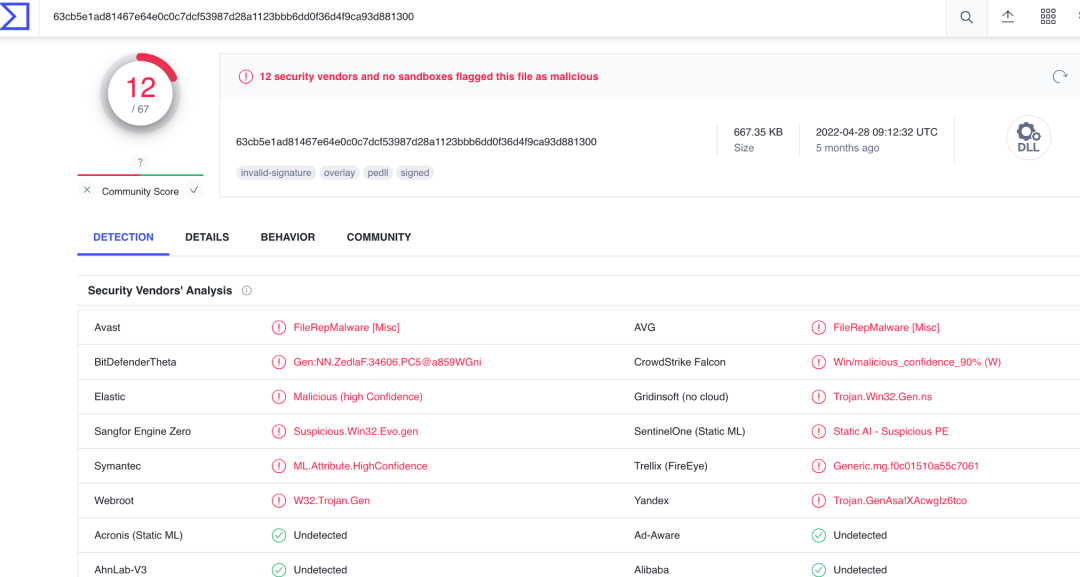Click Malicious (high Confidence) result

pos(358,397)
